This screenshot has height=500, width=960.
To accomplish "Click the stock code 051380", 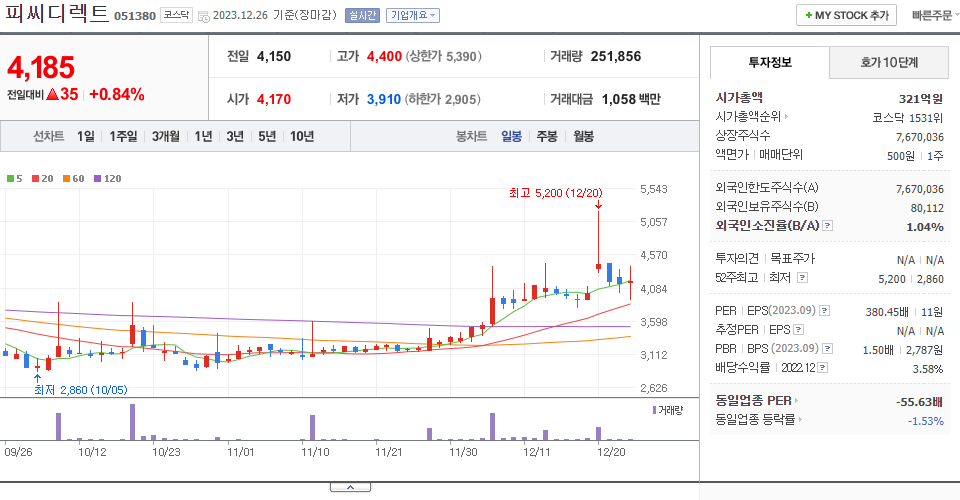I will pyautogui.click(x=135, y=17).
